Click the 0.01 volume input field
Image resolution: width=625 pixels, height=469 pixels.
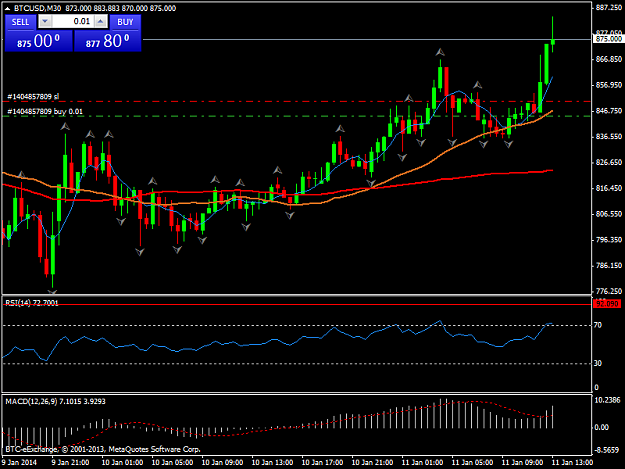coord(73,22)
